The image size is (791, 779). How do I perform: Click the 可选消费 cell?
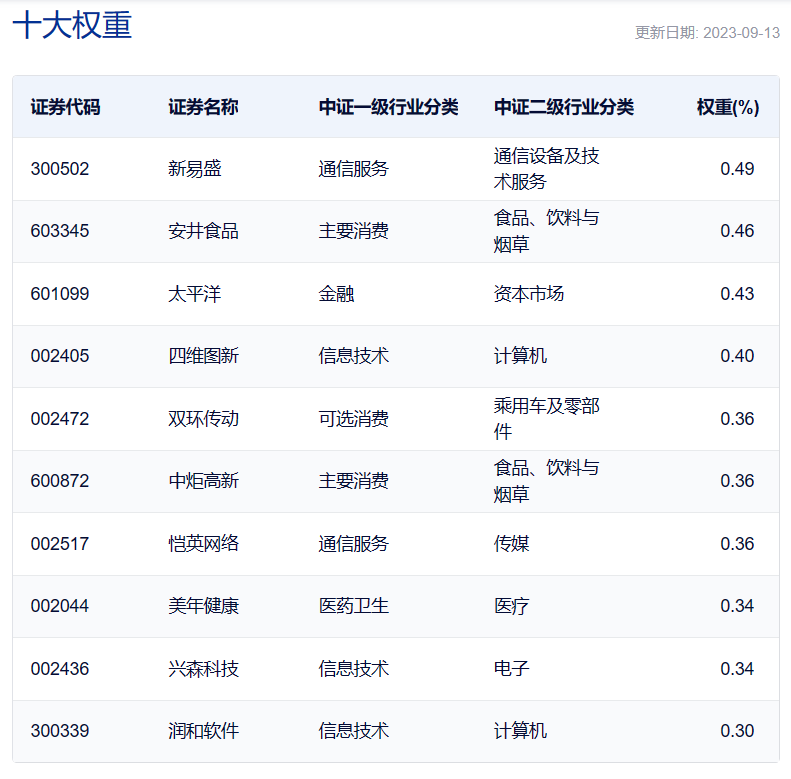(x=353, y=419)
